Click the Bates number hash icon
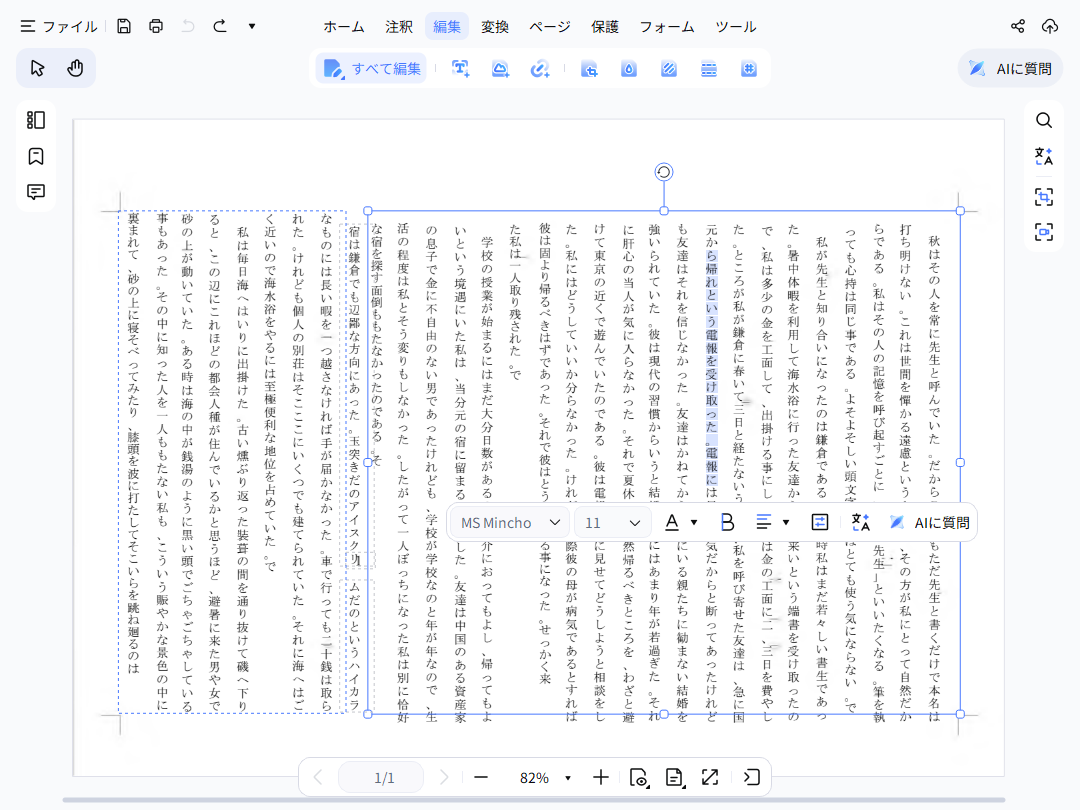 tap(749, 69)
